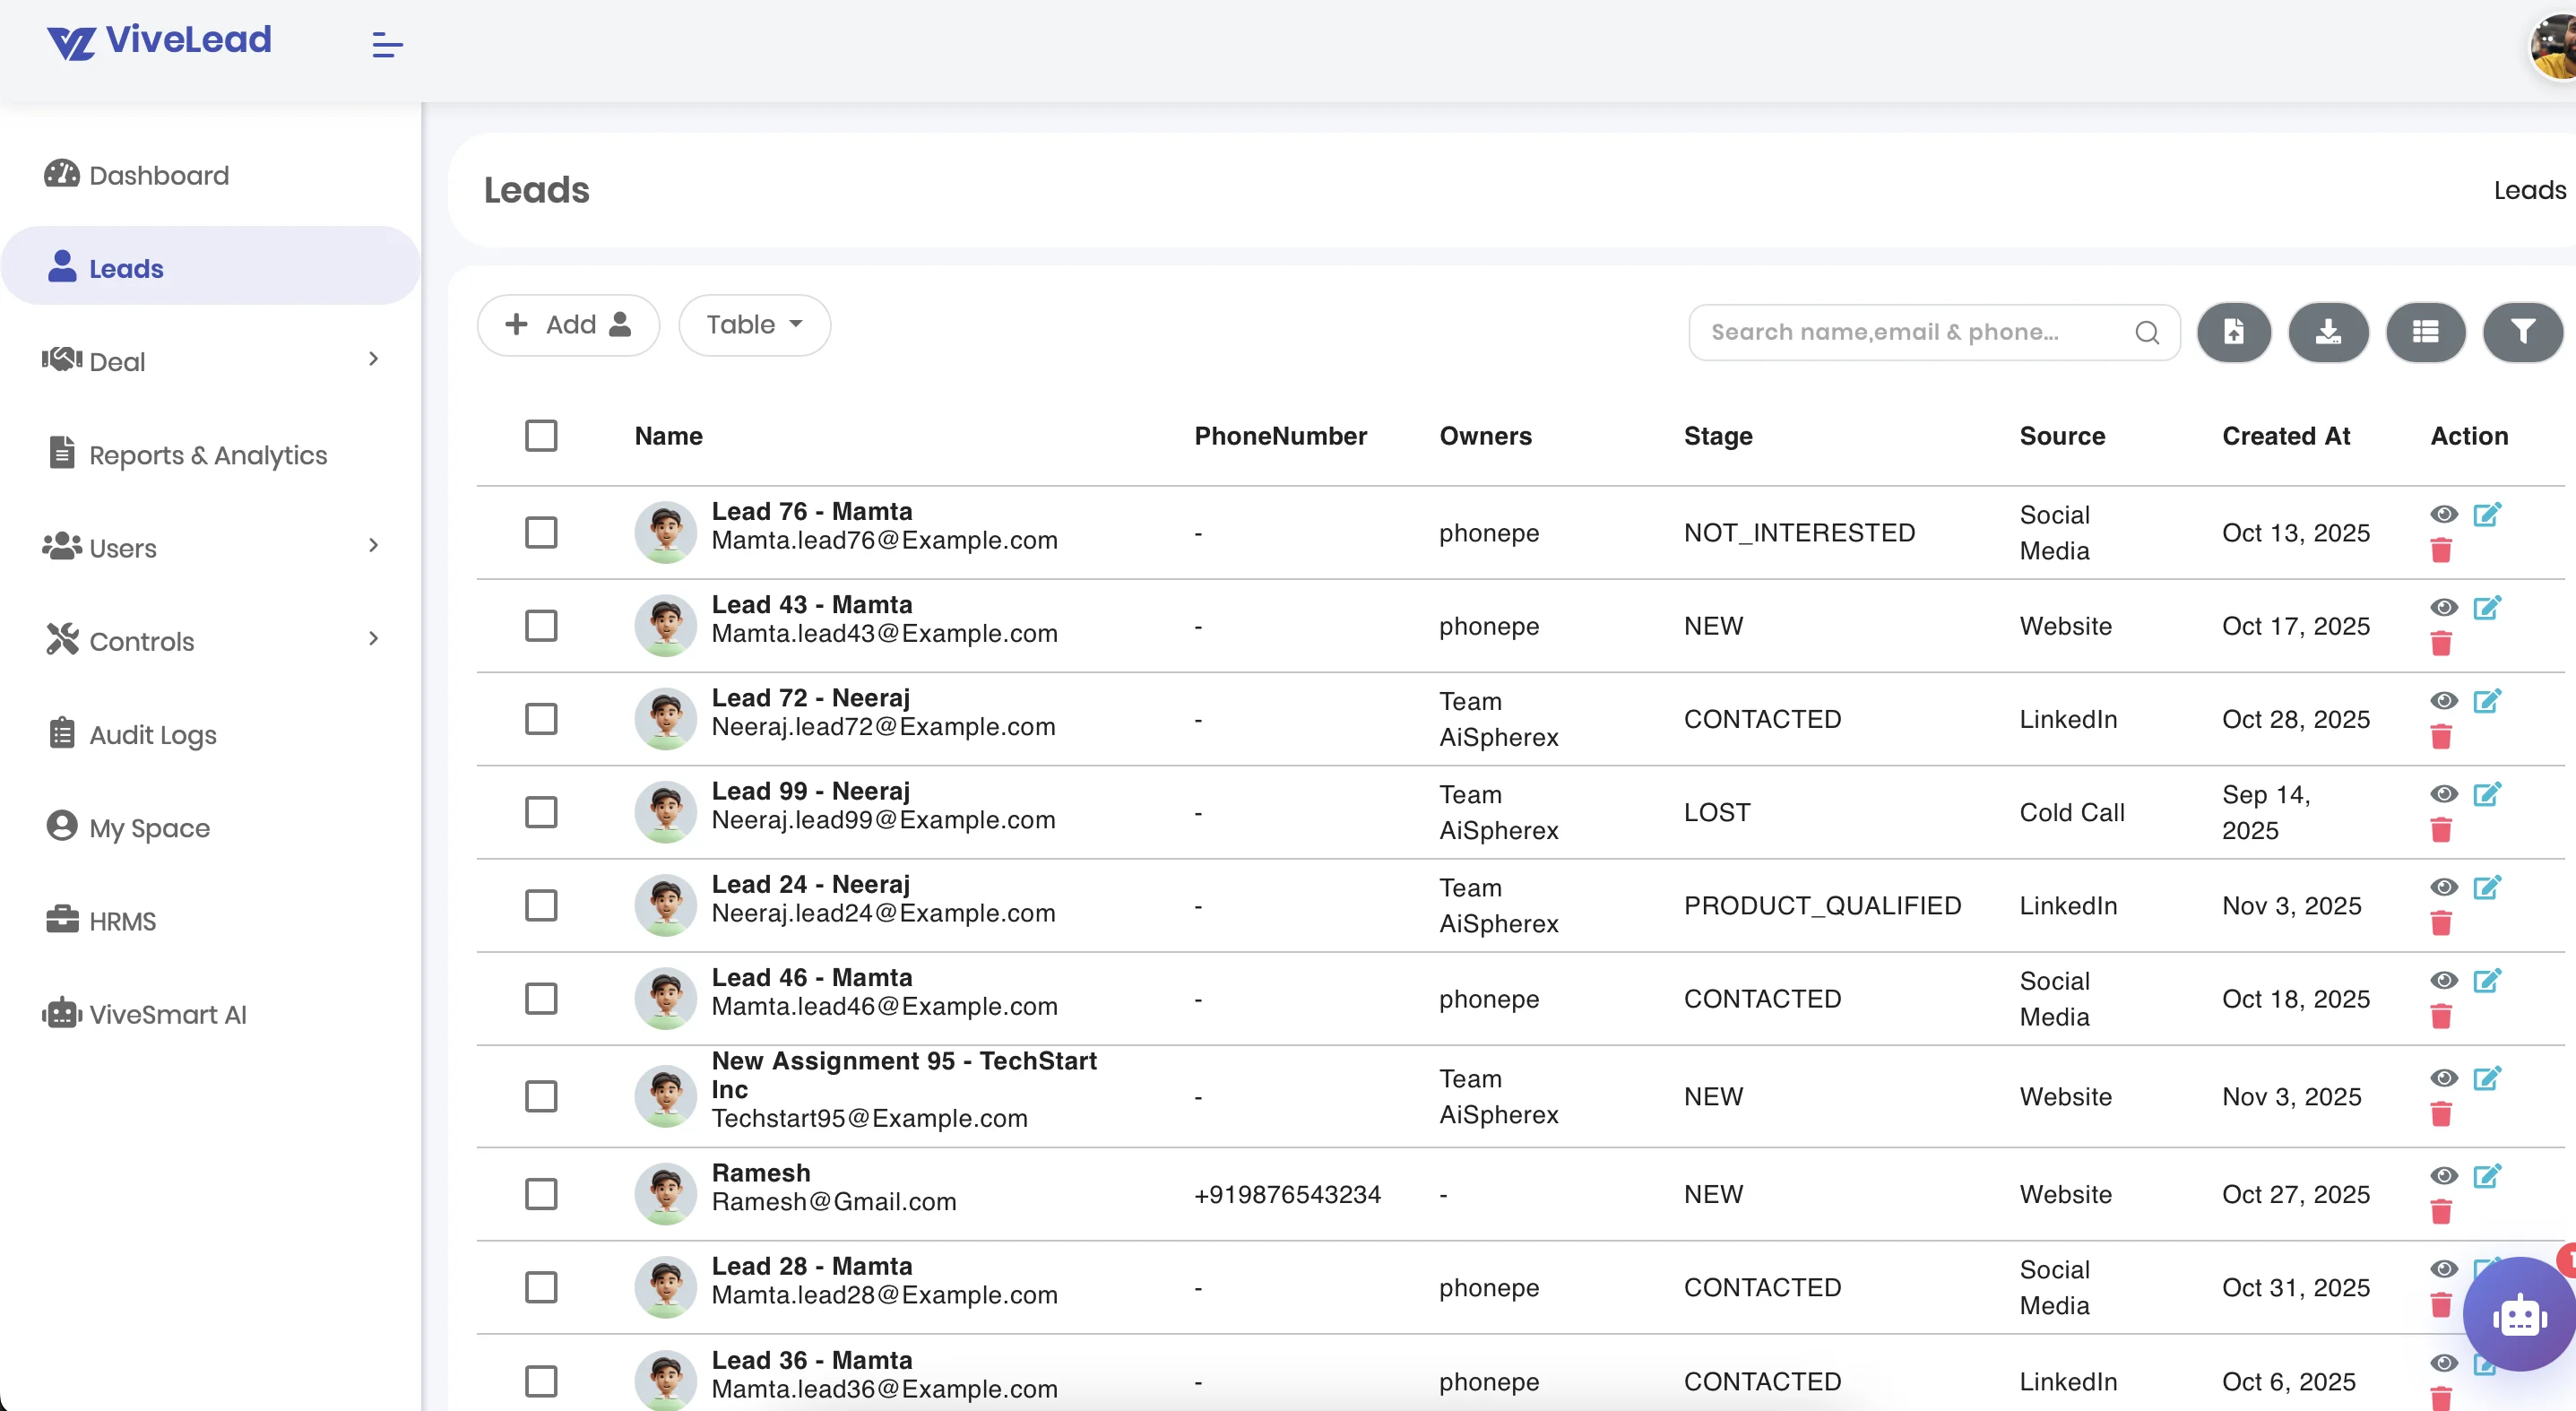This screenshot has height=1411, width=2576.
Task: Open the import file icon above the table
Action: click(2234, 331)
